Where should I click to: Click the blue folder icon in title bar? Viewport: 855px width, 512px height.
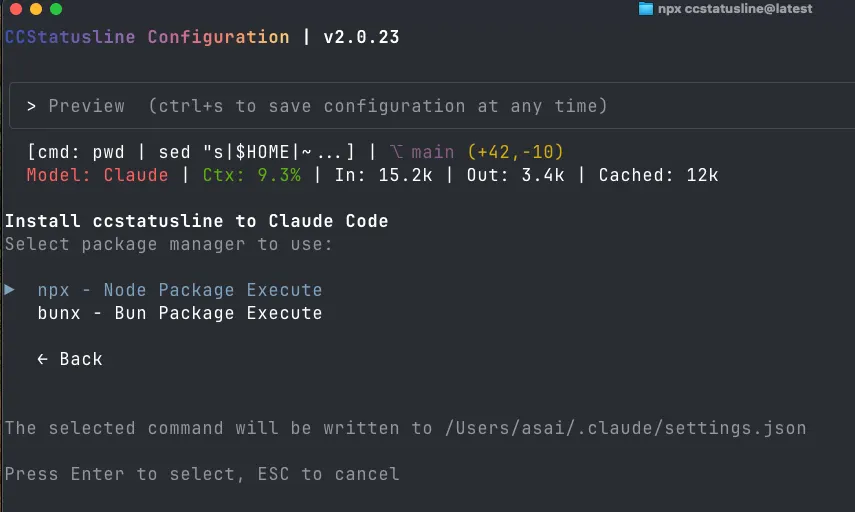[x=646, y=9]
